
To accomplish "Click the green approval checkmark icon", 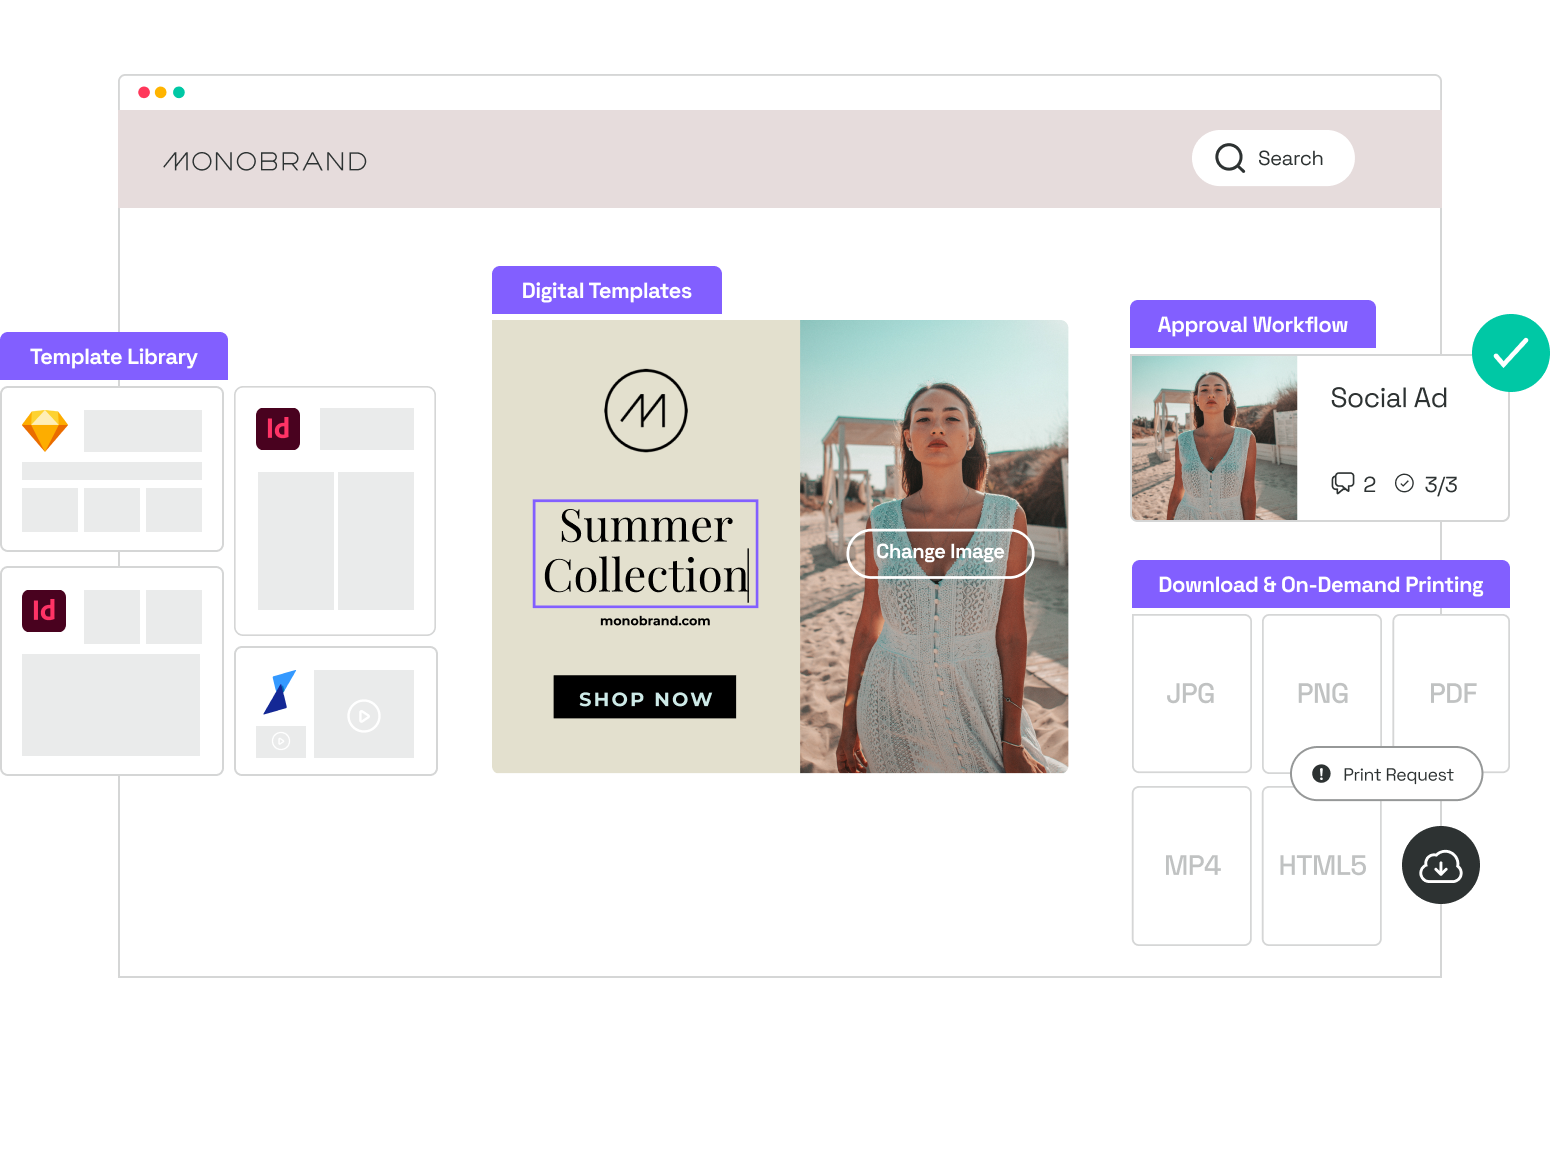I will click(1511, 353).
